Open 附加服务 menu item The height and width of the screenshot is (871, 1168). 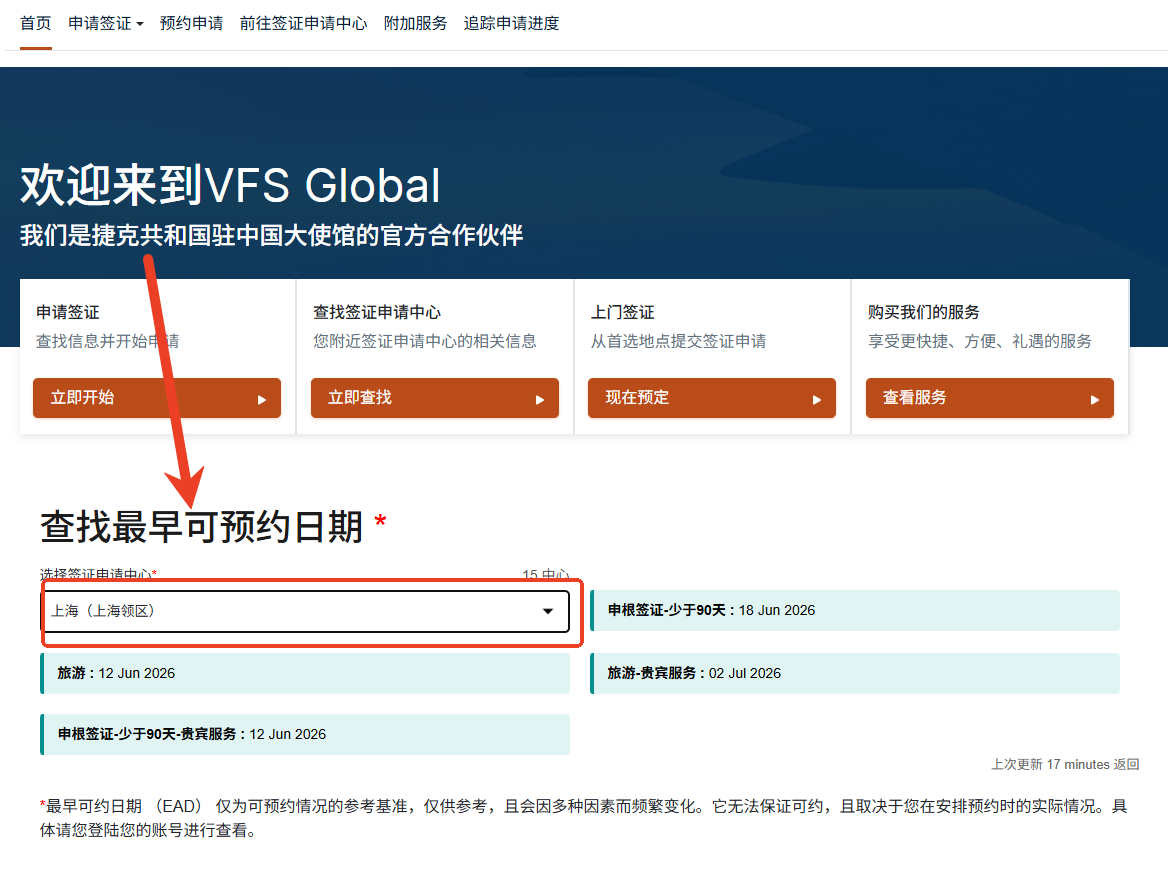point(415,23)
